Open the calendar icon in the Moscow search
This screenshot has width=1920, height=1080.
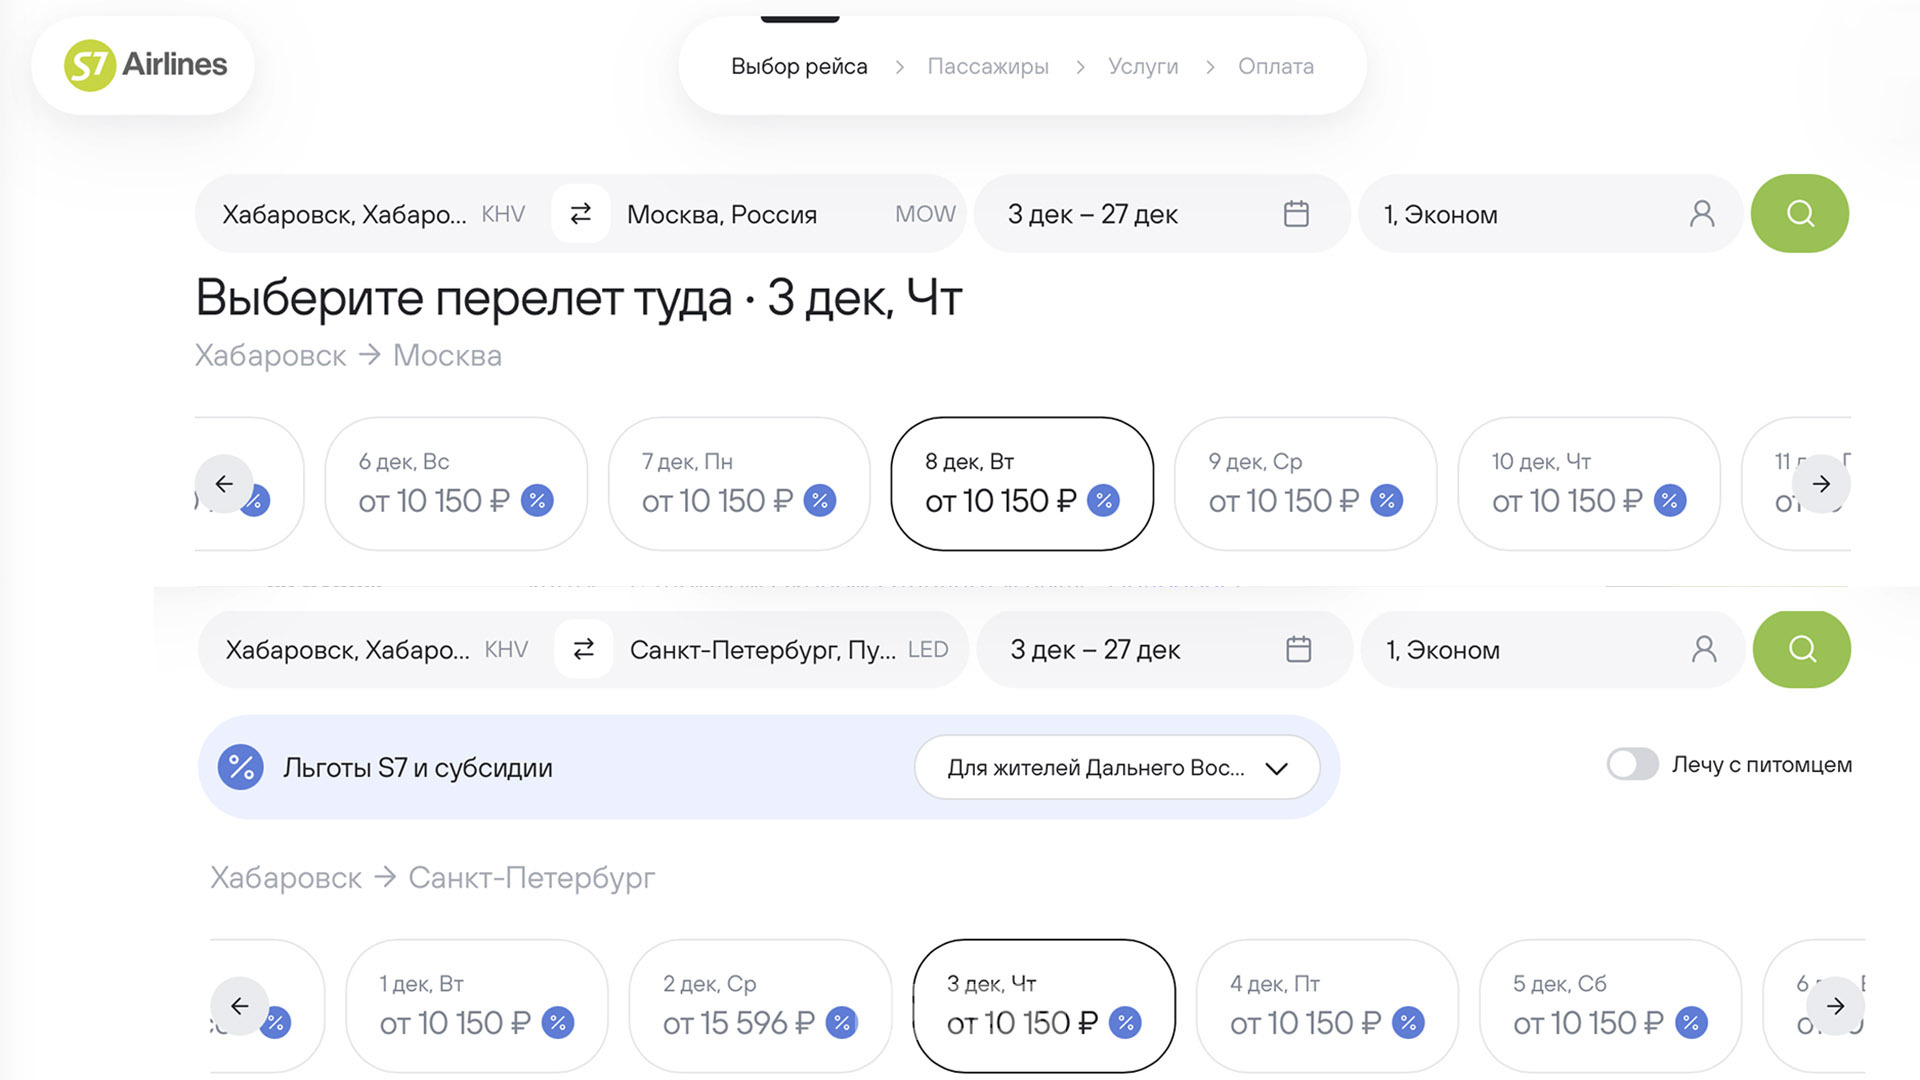1296,214
